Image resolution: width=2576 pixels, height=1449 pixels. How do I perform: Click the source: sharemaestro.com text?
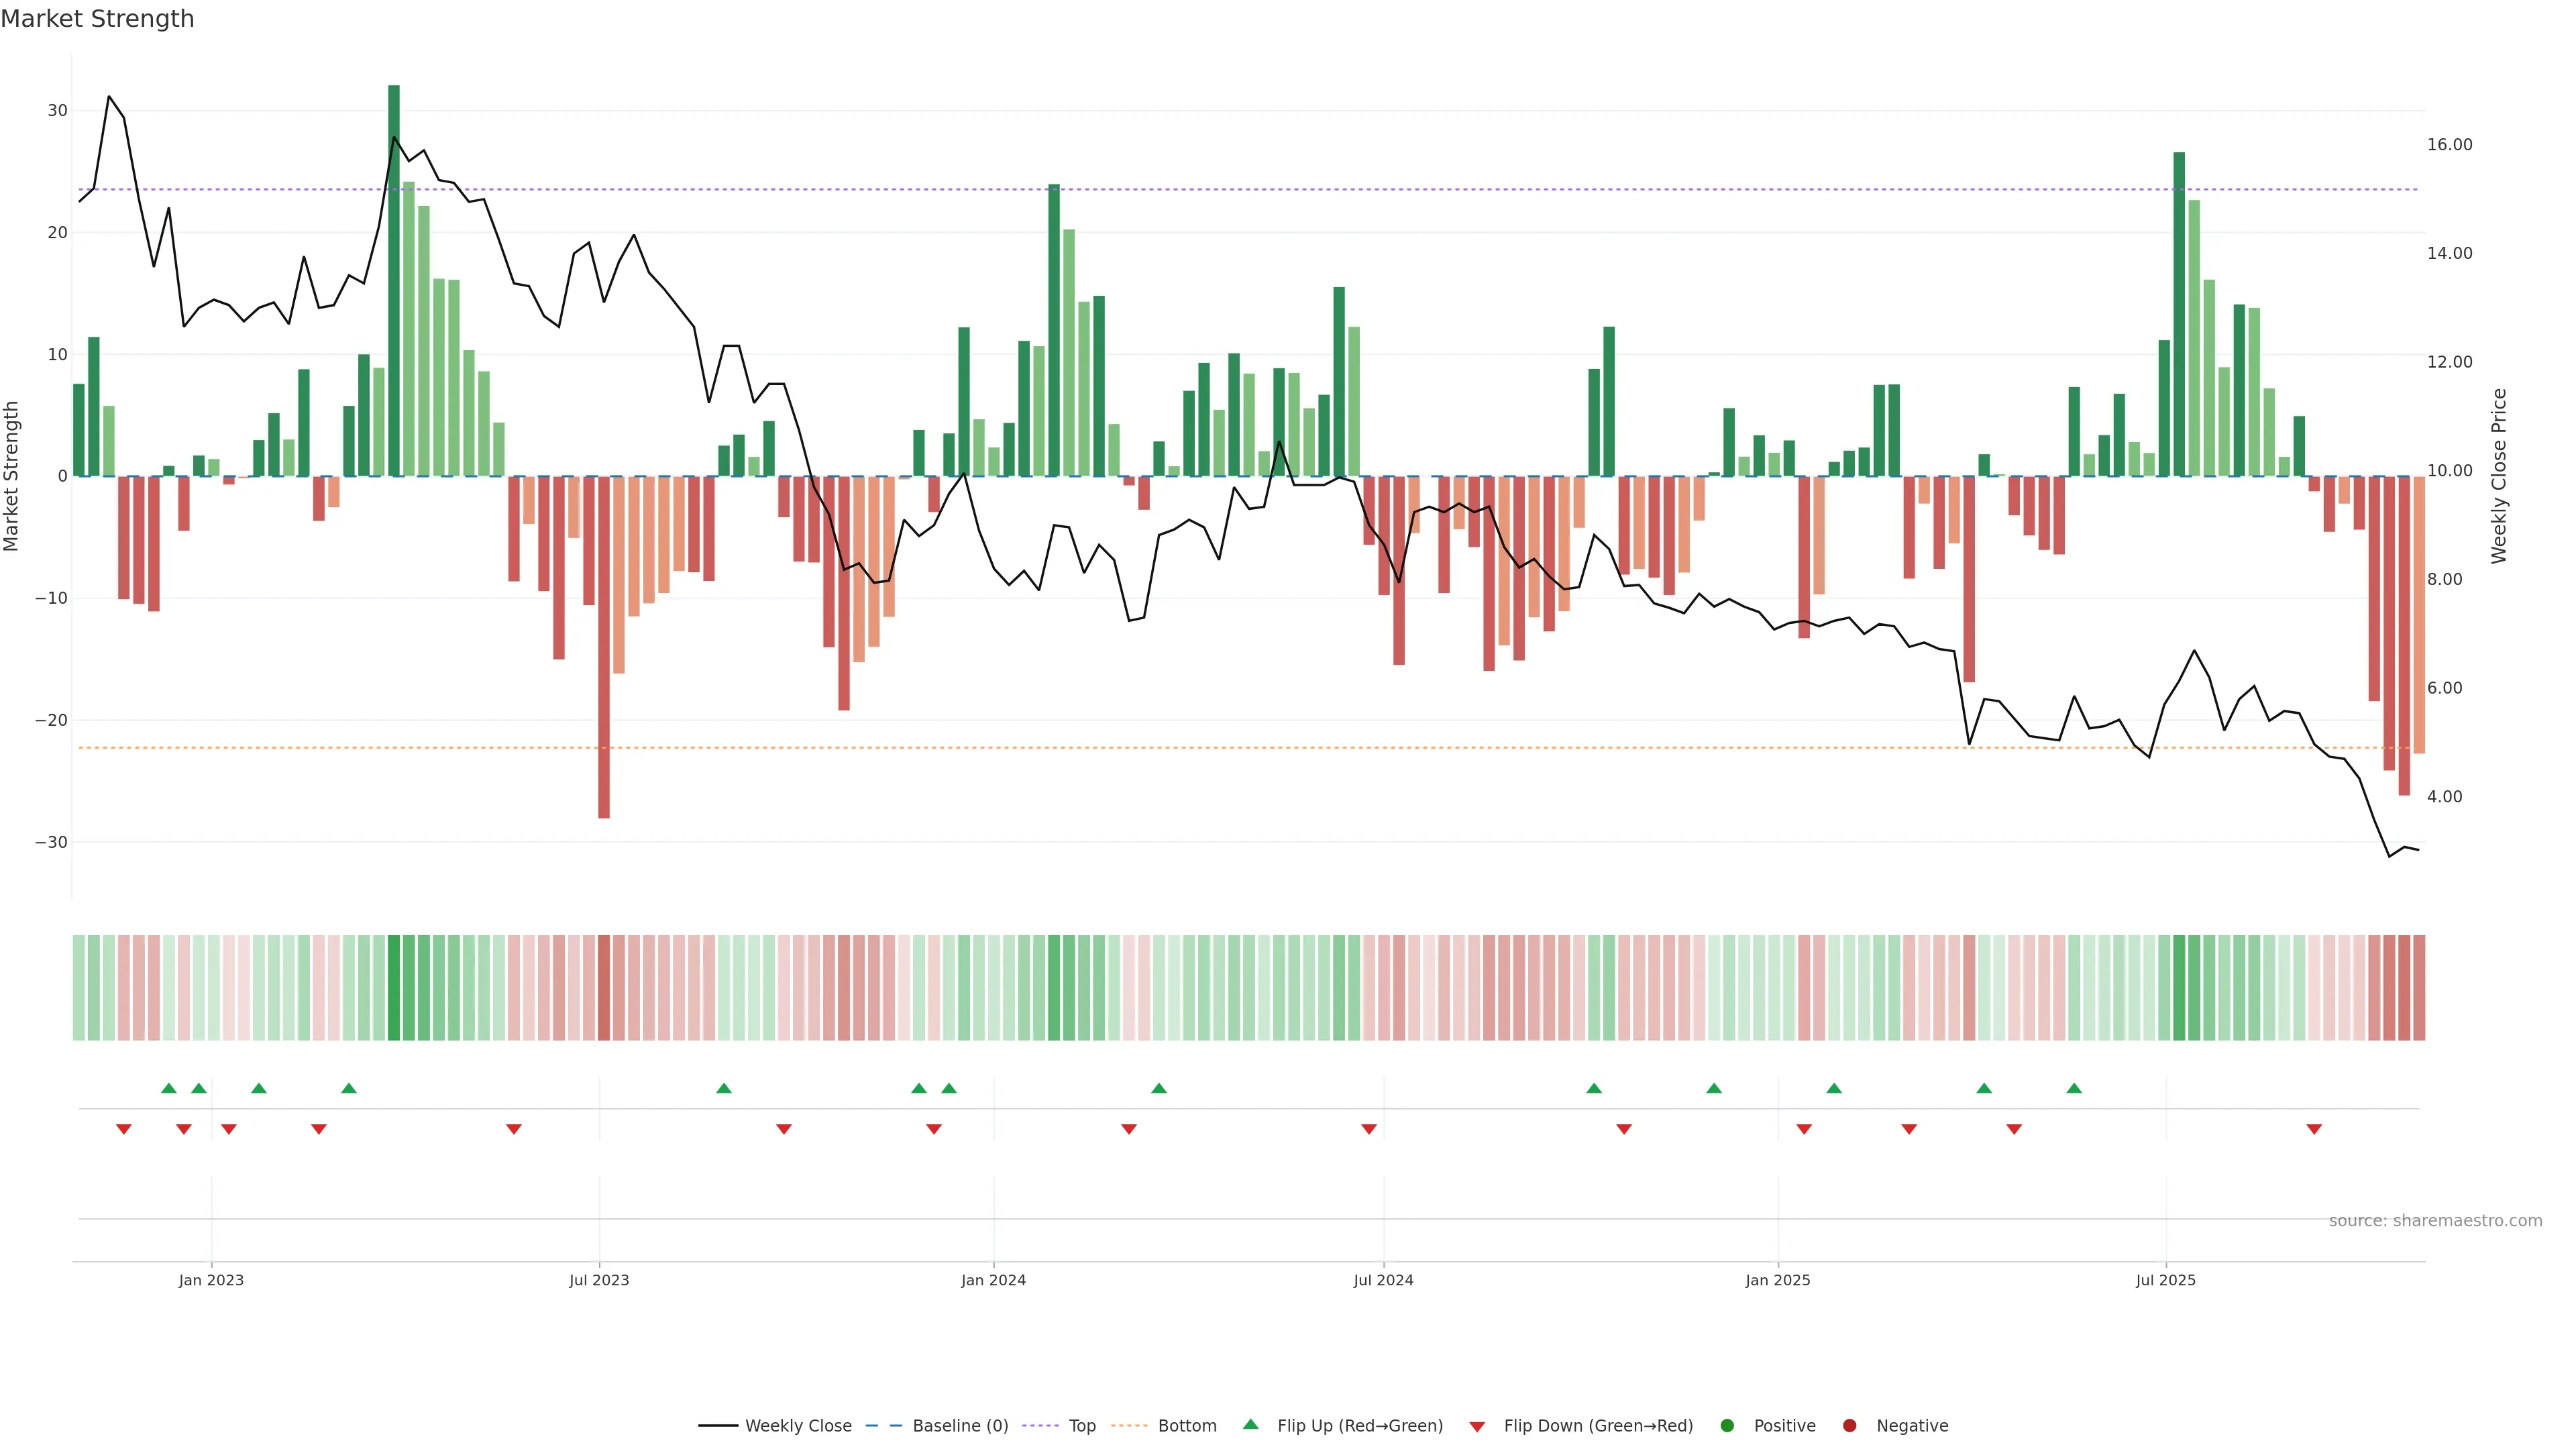(2435, 1220)
